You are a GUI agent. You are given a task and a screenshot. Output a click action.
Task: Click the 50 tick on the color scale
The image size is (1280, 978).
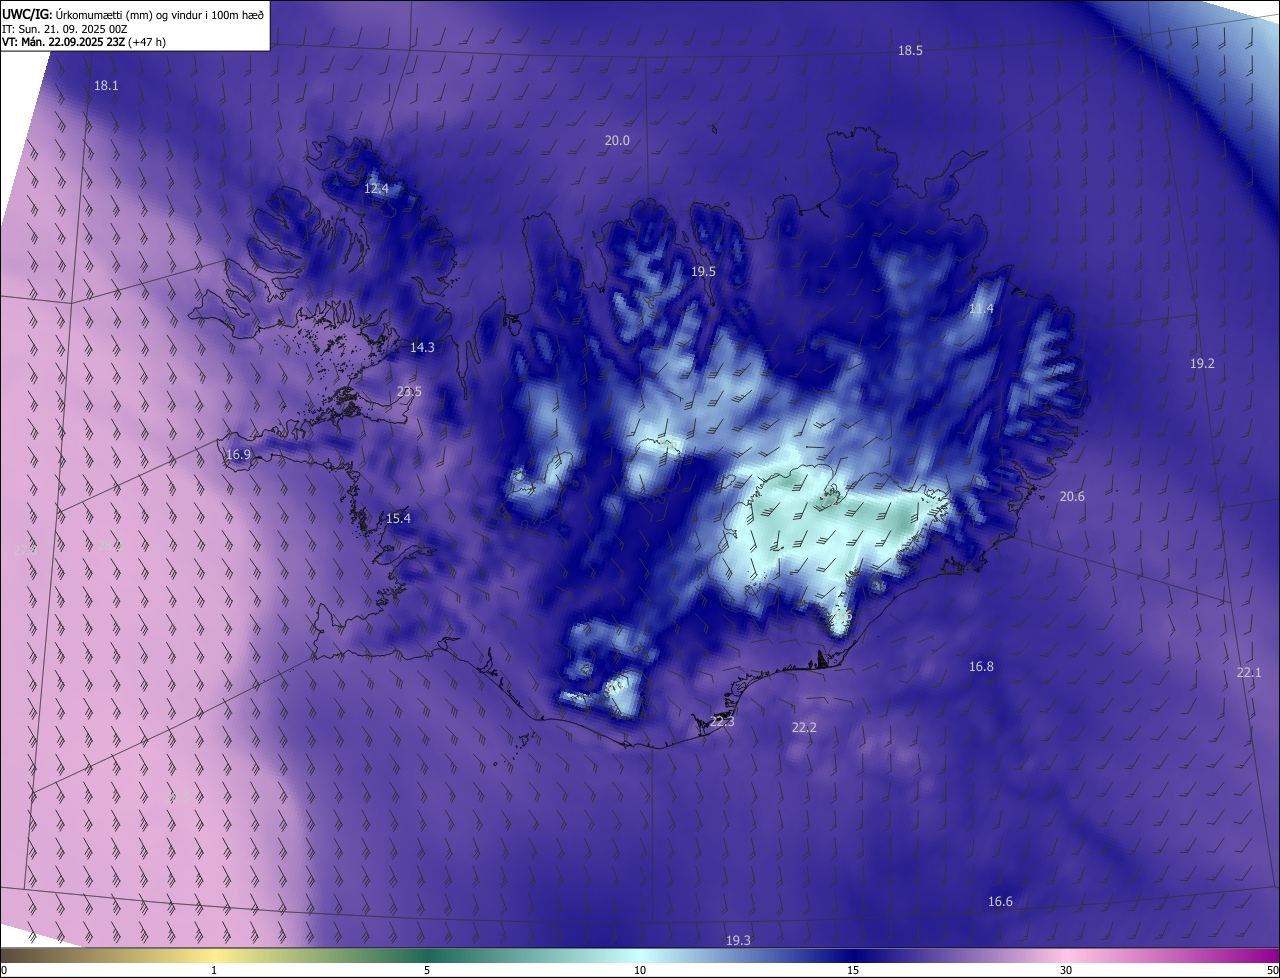click(x=1272, y=970)
